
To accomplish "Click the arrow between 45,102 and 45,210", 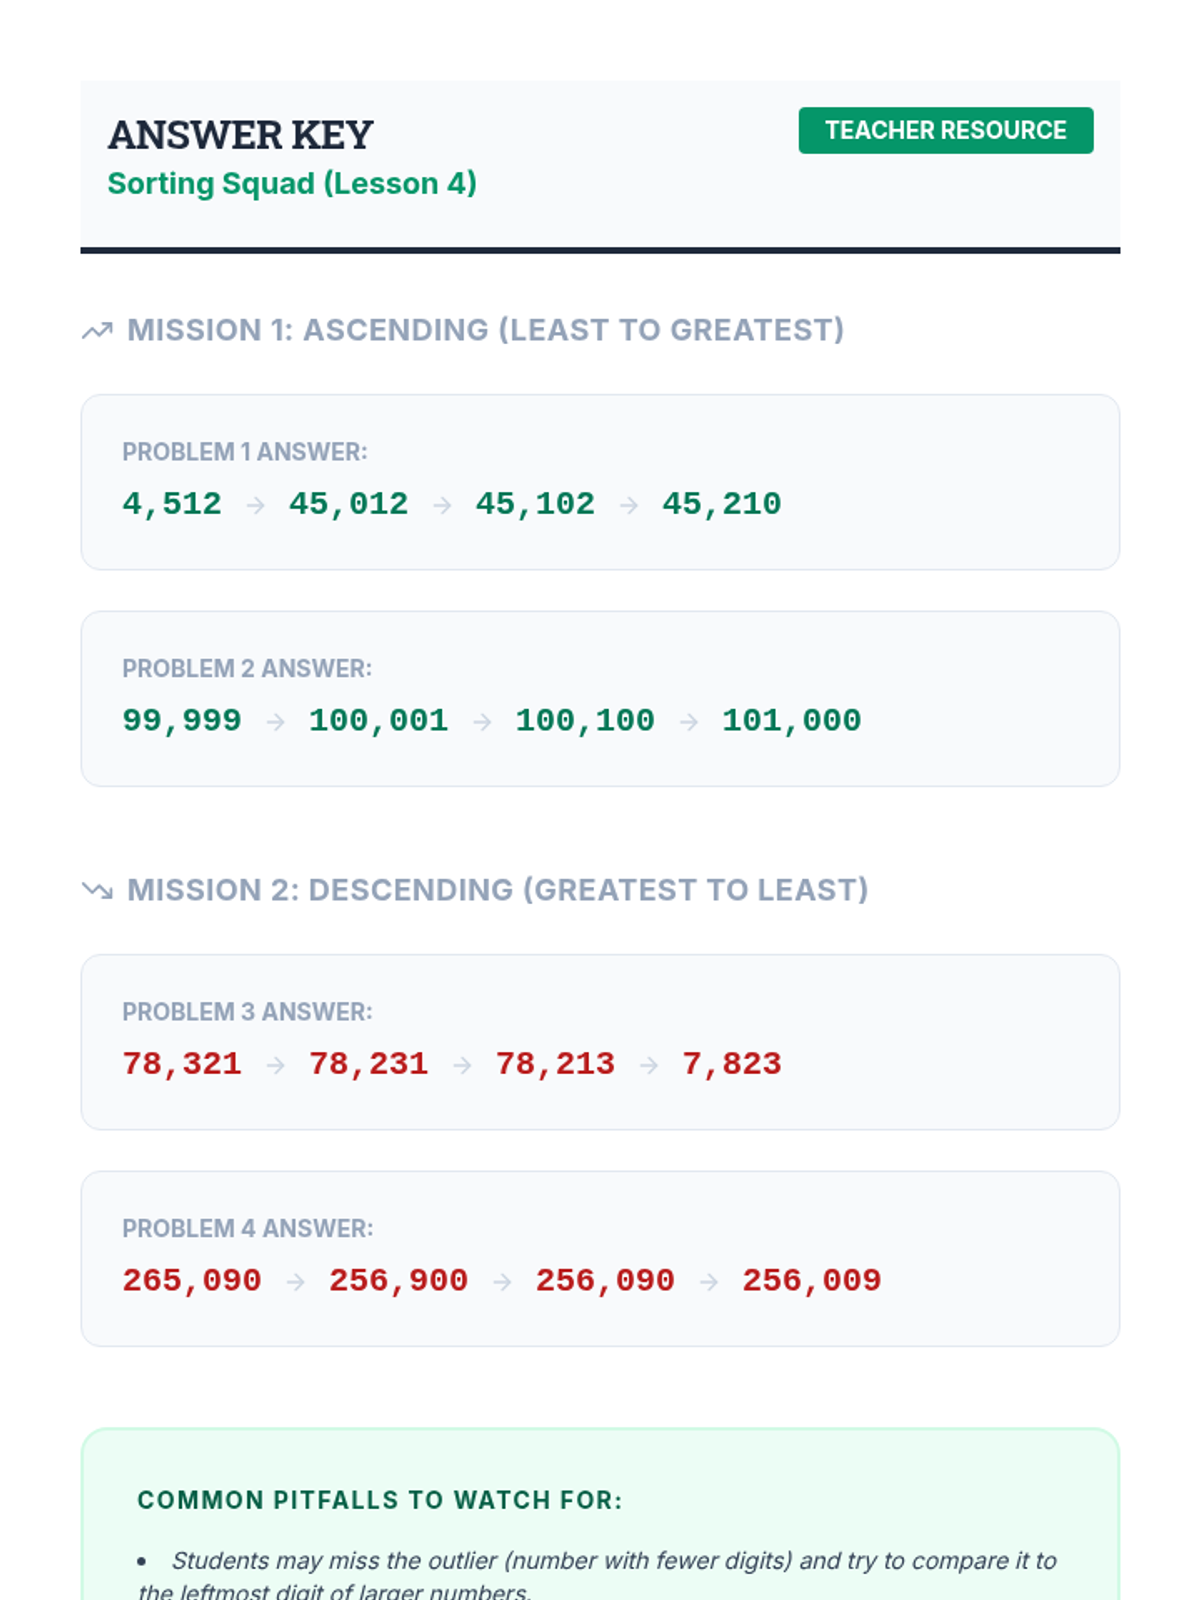I will 629,505.
